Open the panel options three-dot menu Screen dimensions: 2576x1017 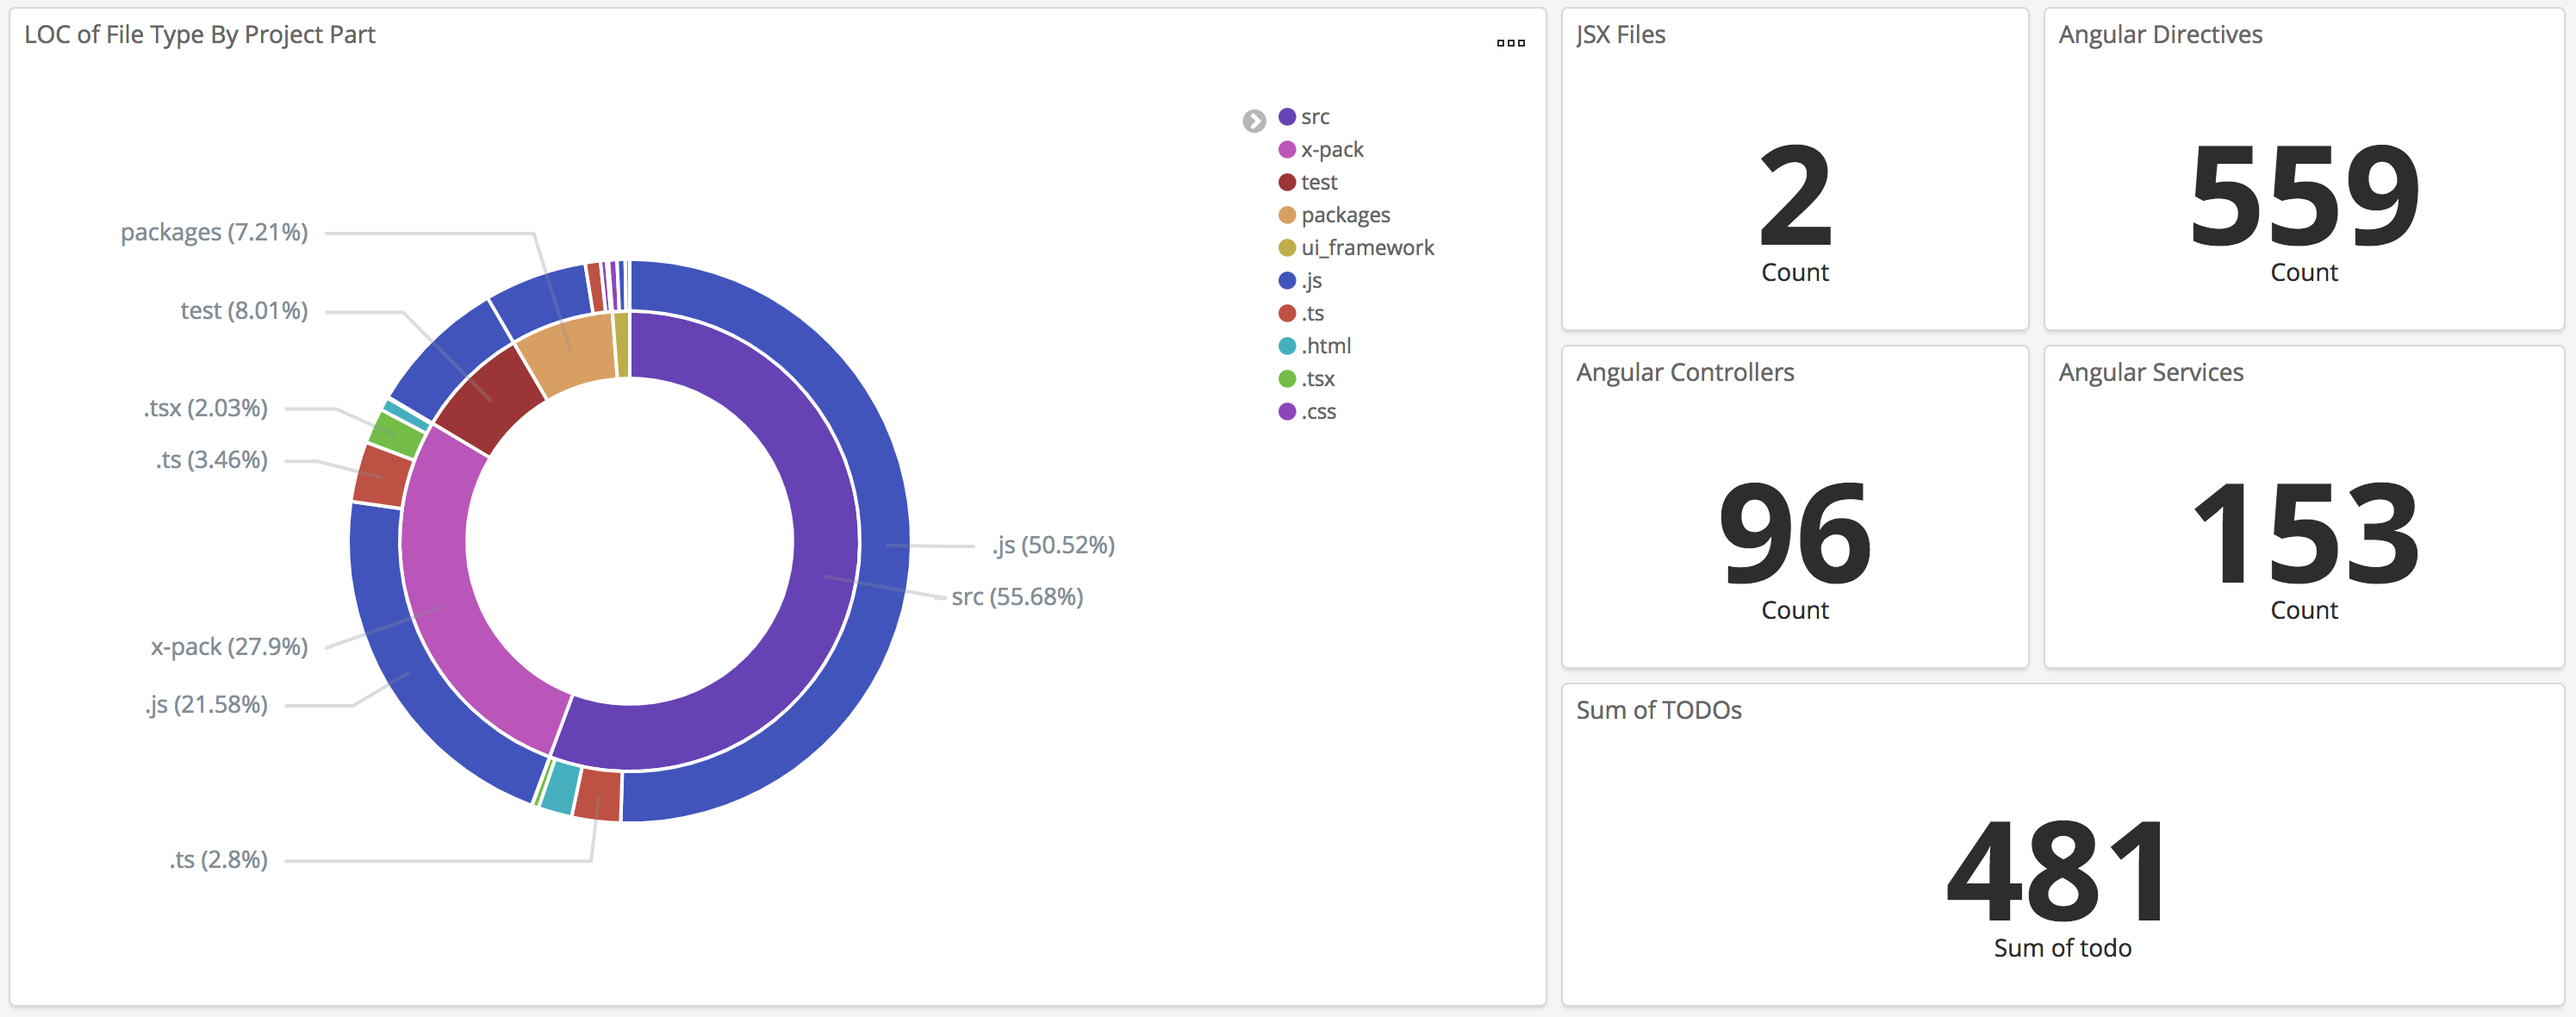pos(1510,43)
